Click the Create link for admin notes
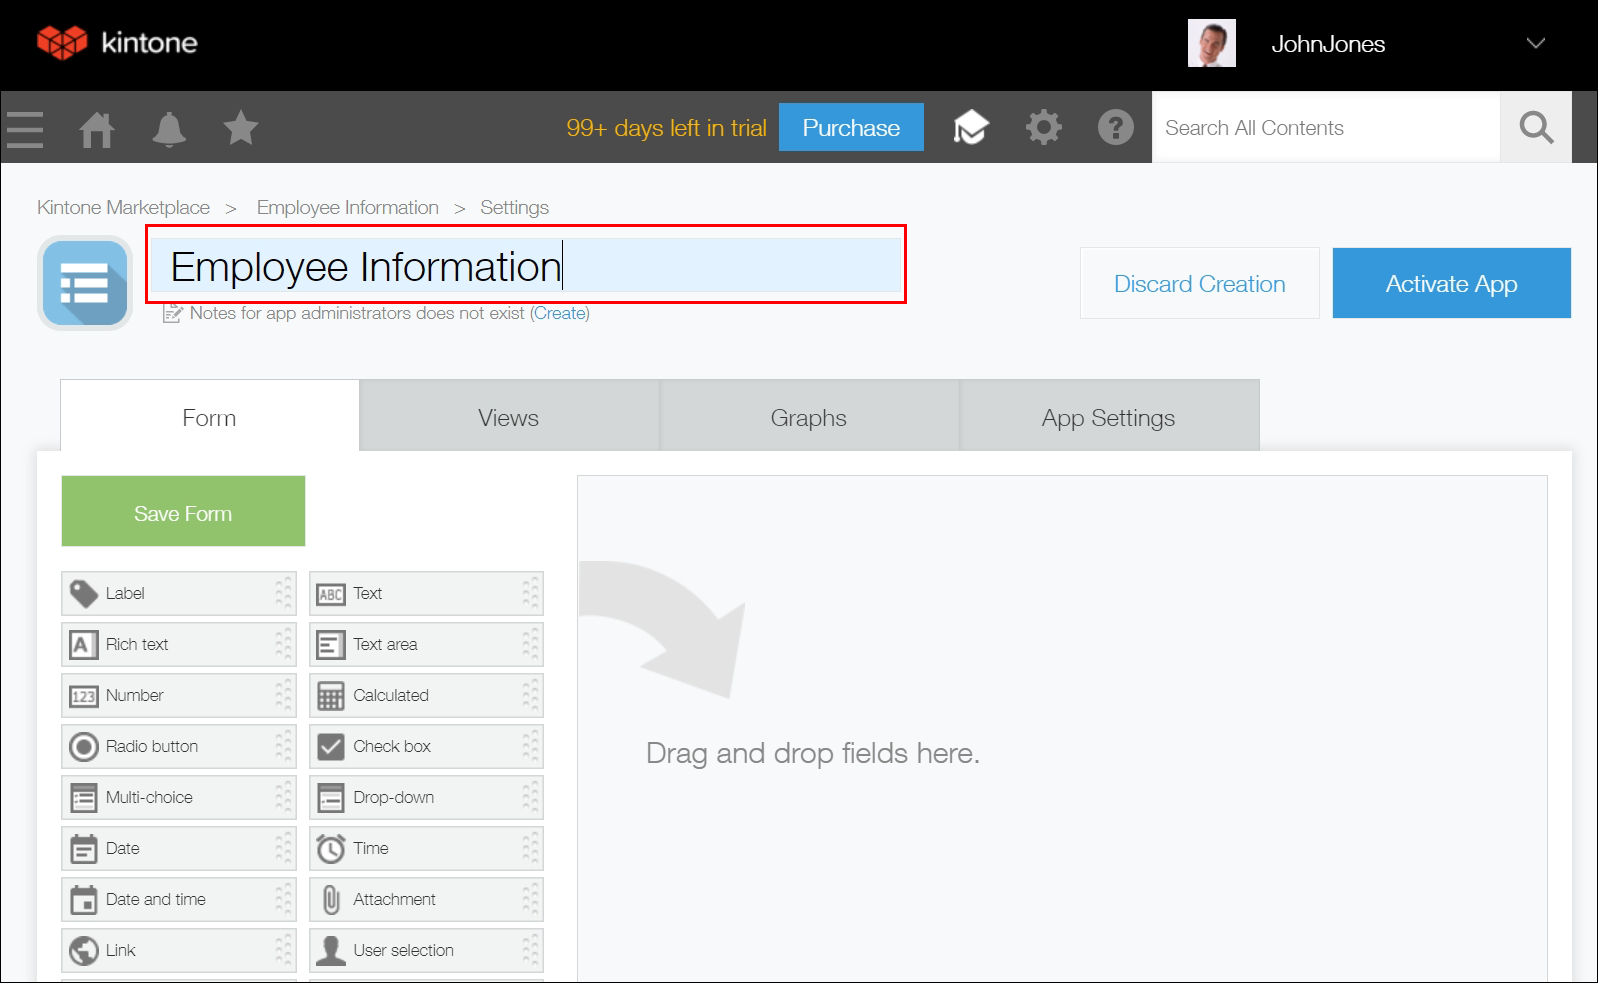The height and width of the screenshot is (983, 1598). [x=559, y=313]
